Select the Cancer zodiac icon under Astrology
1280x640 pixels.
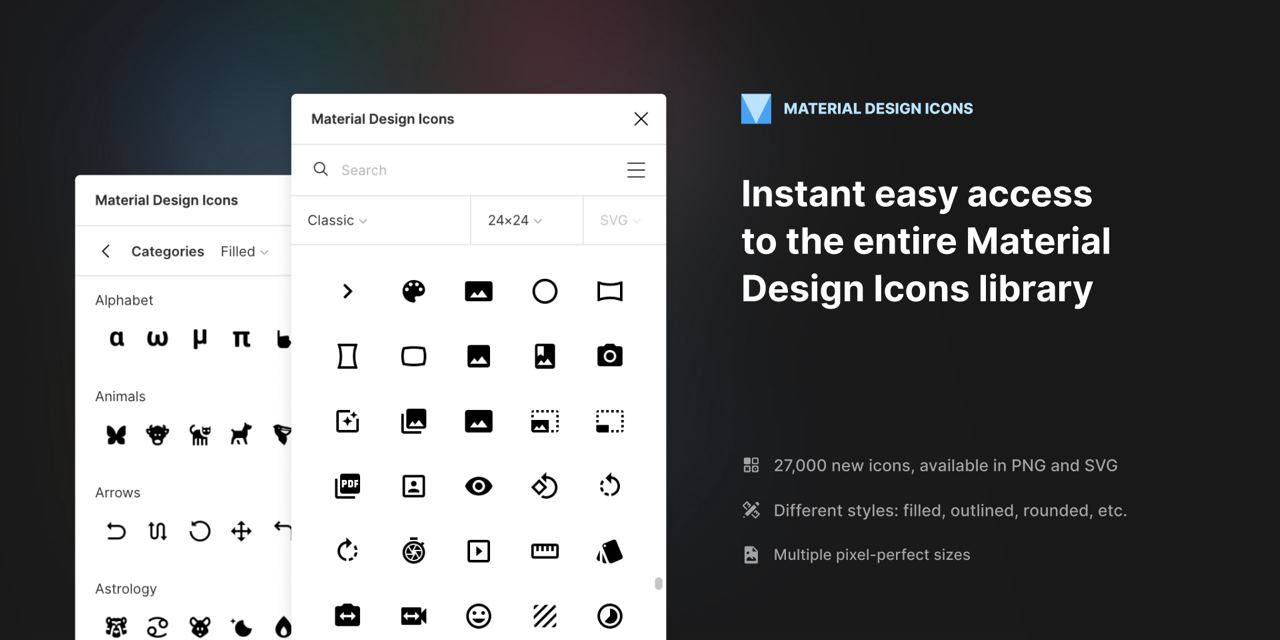tap(158, 627)
